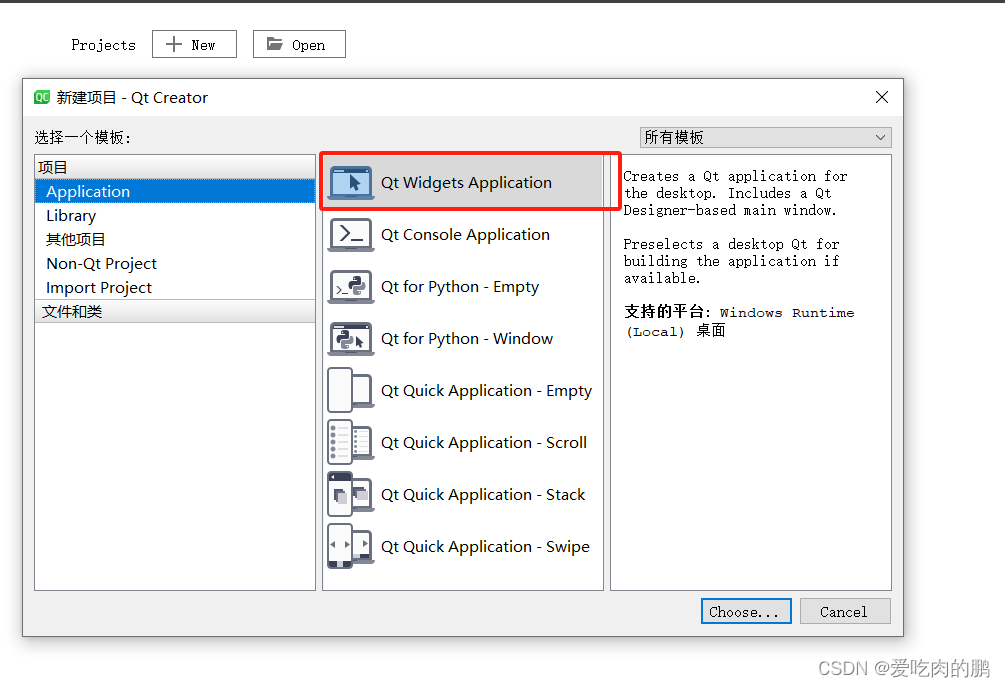The width and height of the screenshot is (1005, 687).
Task: Select Application in the project list
Action: [x=175, y=192]
